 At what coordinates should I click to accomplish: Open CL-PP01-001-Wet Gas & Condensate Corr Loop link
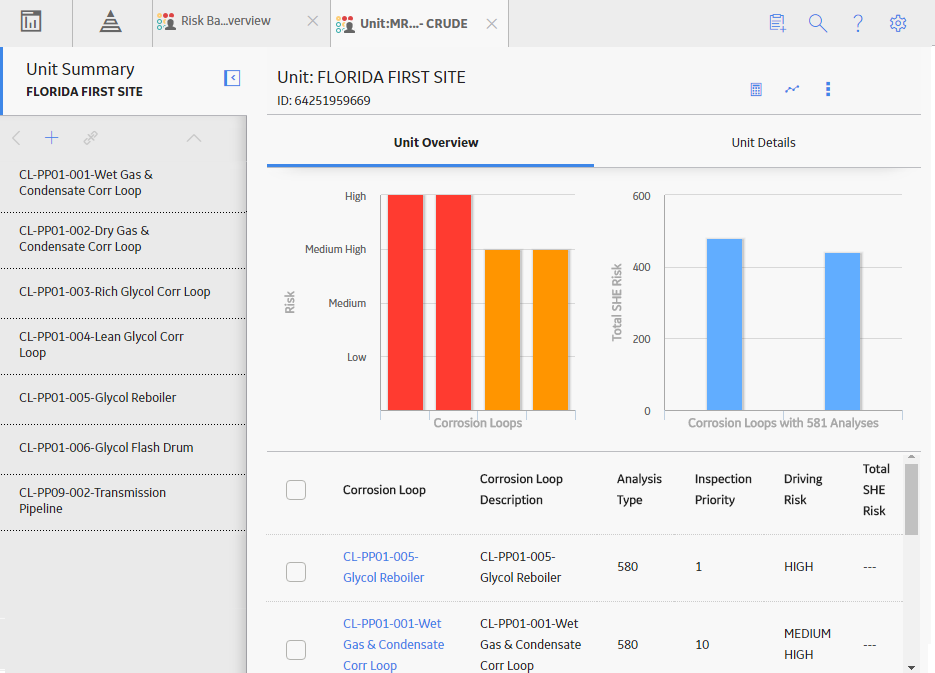click(394, 645)
